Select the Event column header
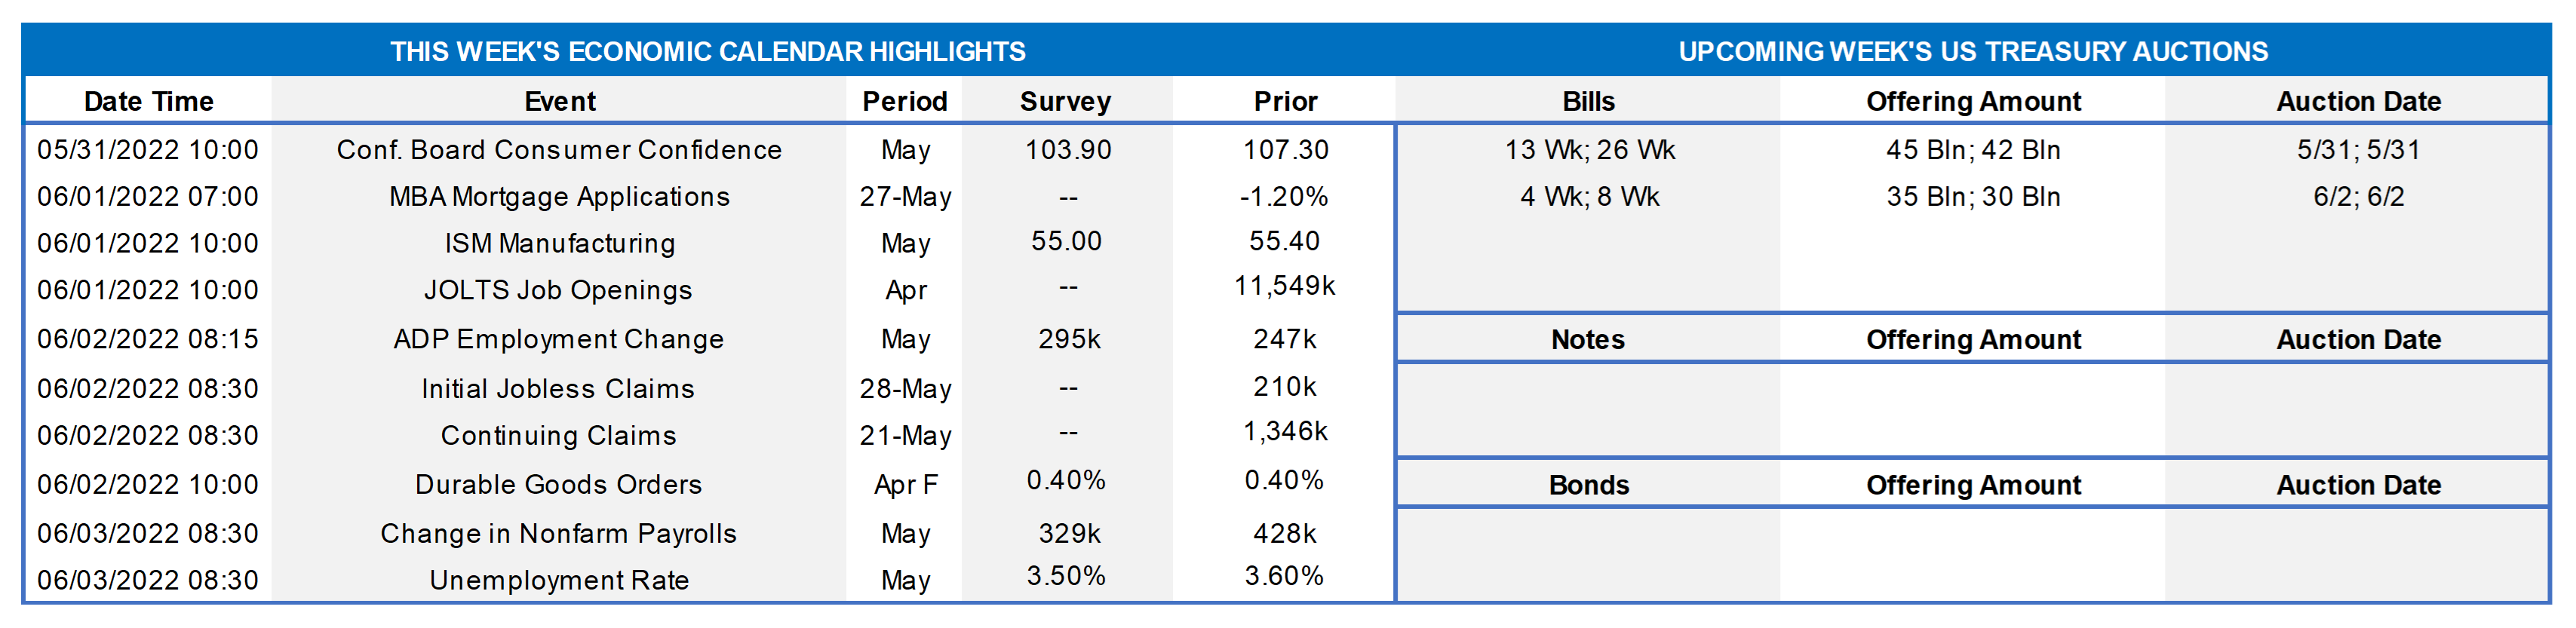This screenshot has height=628, width=2576. coord(559,101)
